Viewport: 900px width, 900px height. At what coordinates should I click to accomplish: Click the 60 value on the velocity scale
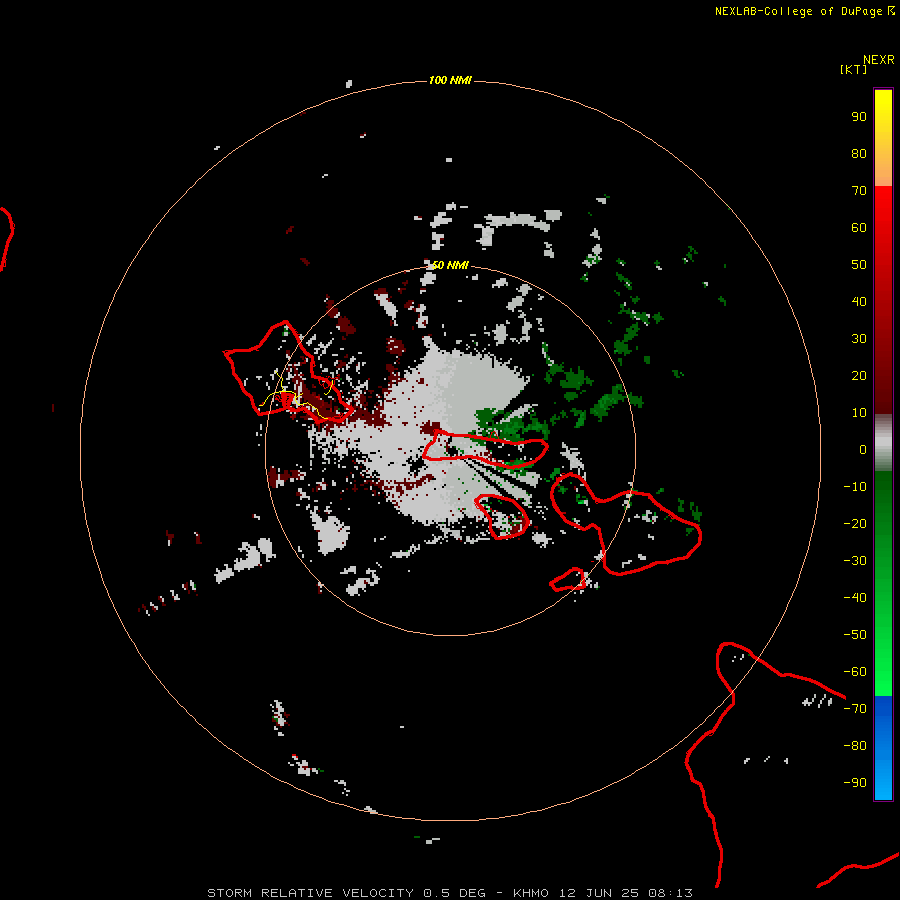point(859,228)
